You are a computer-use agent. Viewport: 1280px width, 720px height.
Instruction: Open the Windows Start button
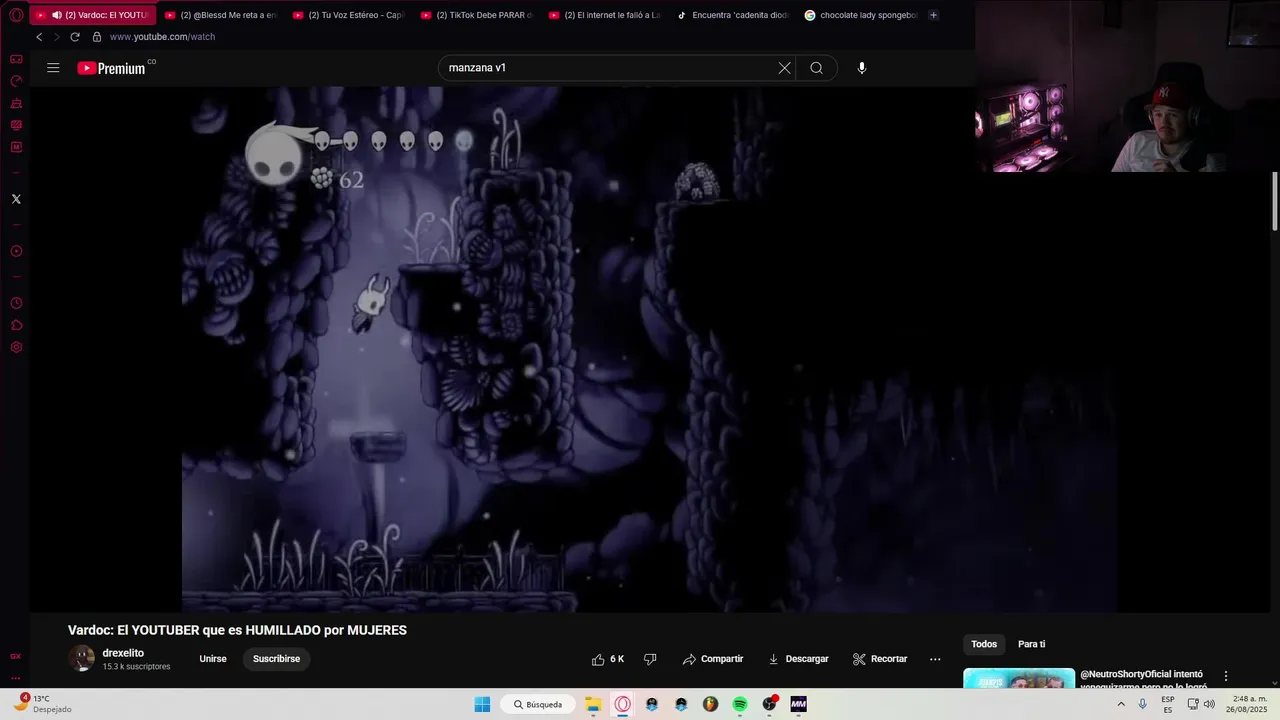coord(482,704)
